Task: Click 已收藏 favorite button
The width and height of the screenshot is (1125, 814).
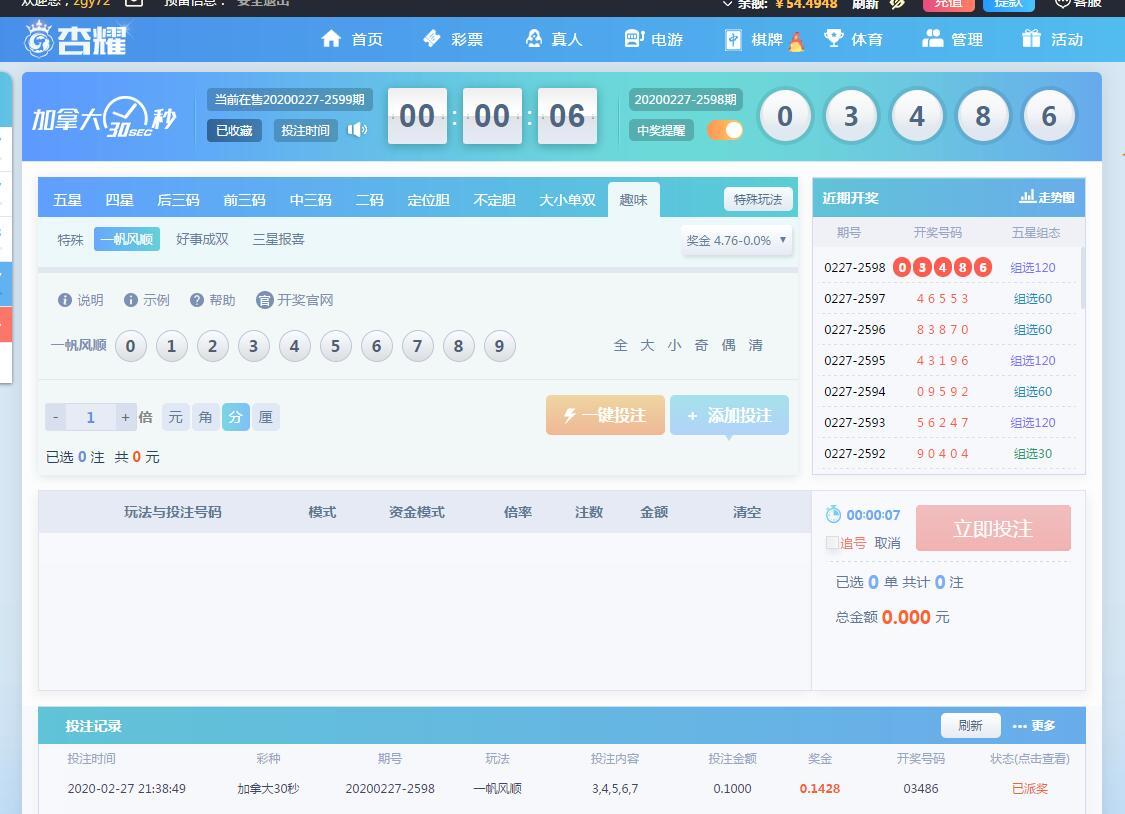Action: click(234, 130)
